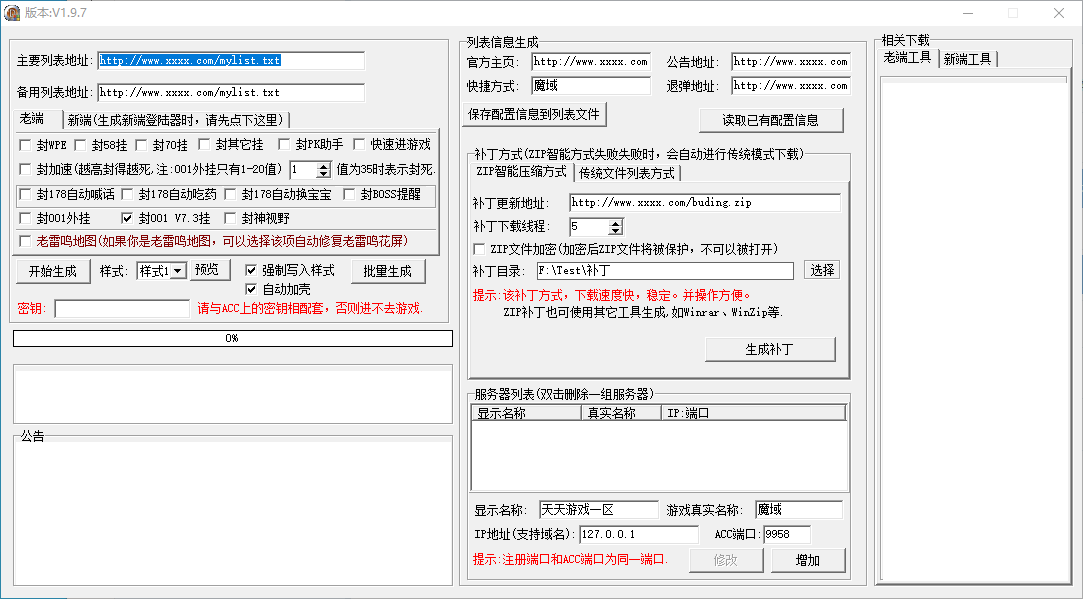The width and height of the screenshot is (1083, 599).
Task: Enable ZIP文件加密 checkbox
Action: (479, 249)
